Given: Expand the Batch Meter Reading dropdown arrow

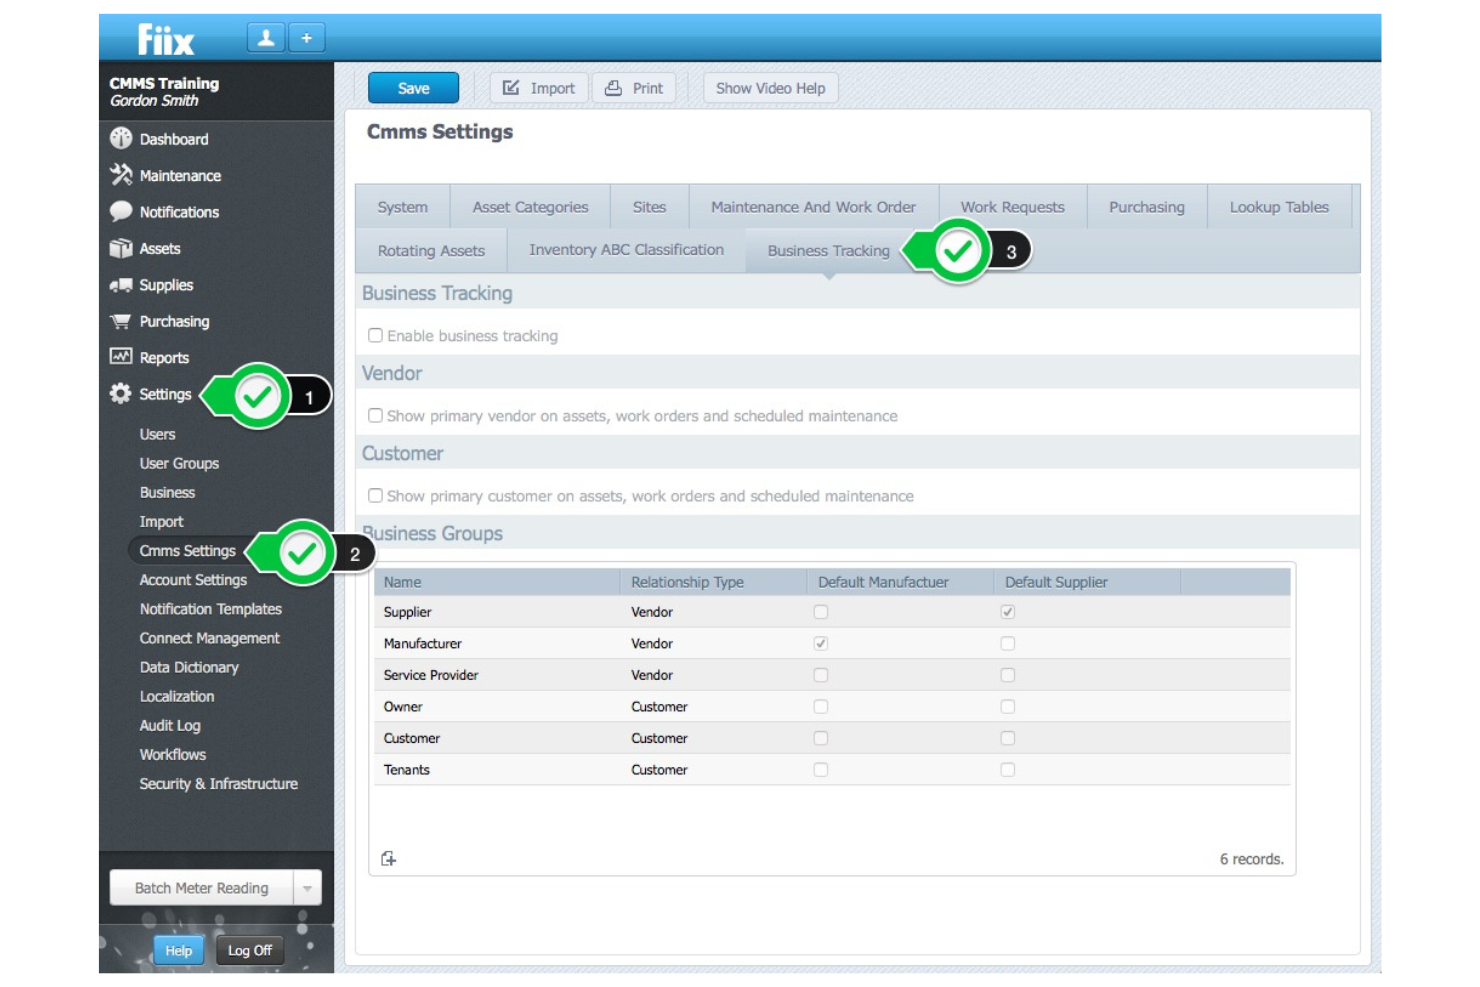Looking at the screenshot, I should pyautogui.click(x=308, y=888).
